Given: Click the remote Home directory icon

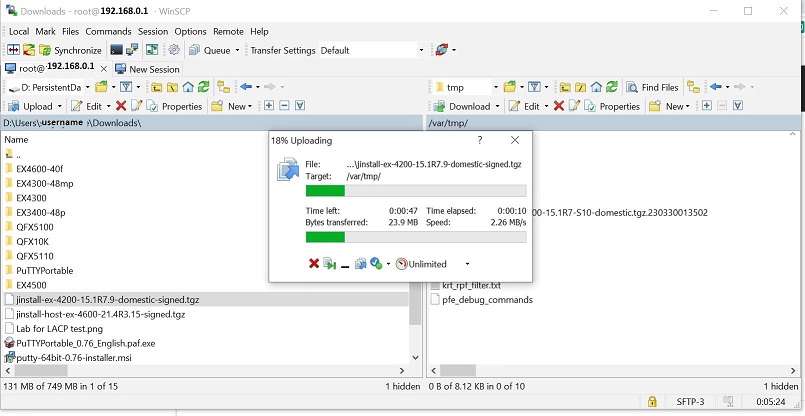Looking at the screenshot, I should (596, 87).
